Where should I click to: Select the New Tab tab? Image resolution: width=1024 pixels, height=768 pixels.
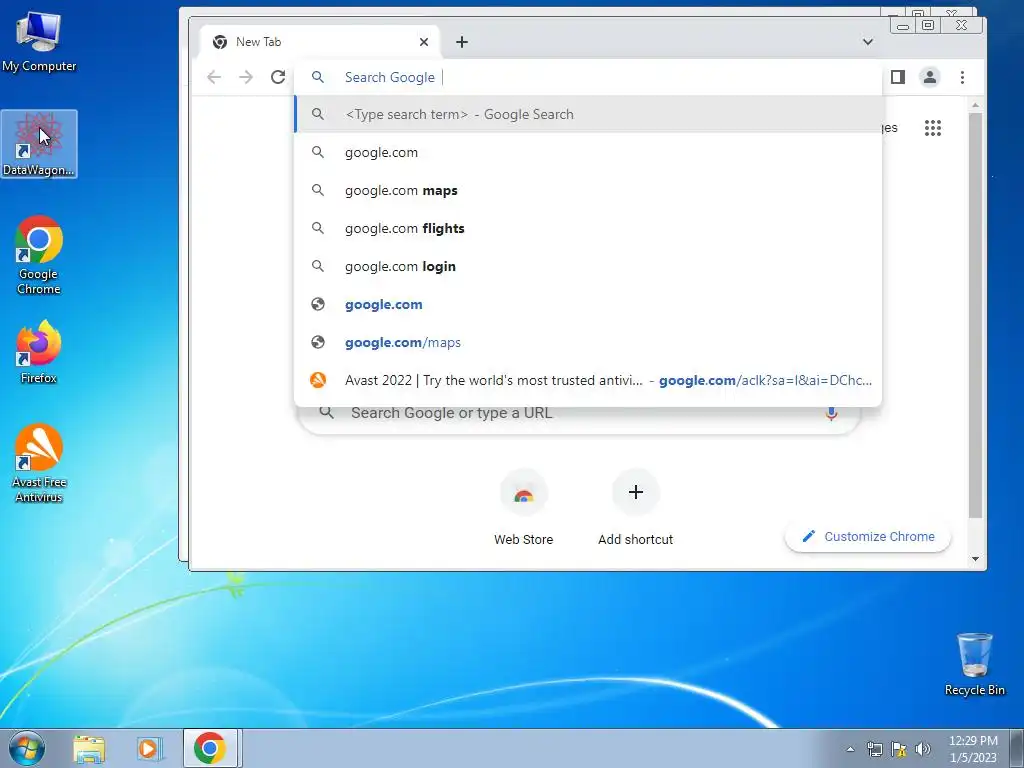[x=319, y=42]
